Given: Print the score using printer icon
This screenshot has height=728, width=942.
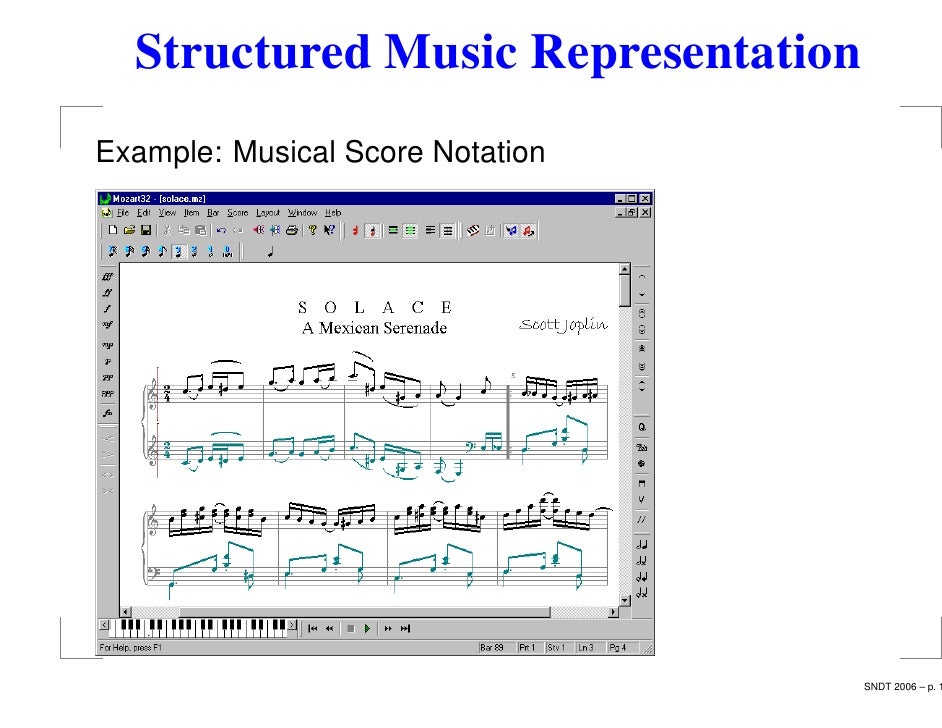Looking at the screenshot, I should point(292,230).
